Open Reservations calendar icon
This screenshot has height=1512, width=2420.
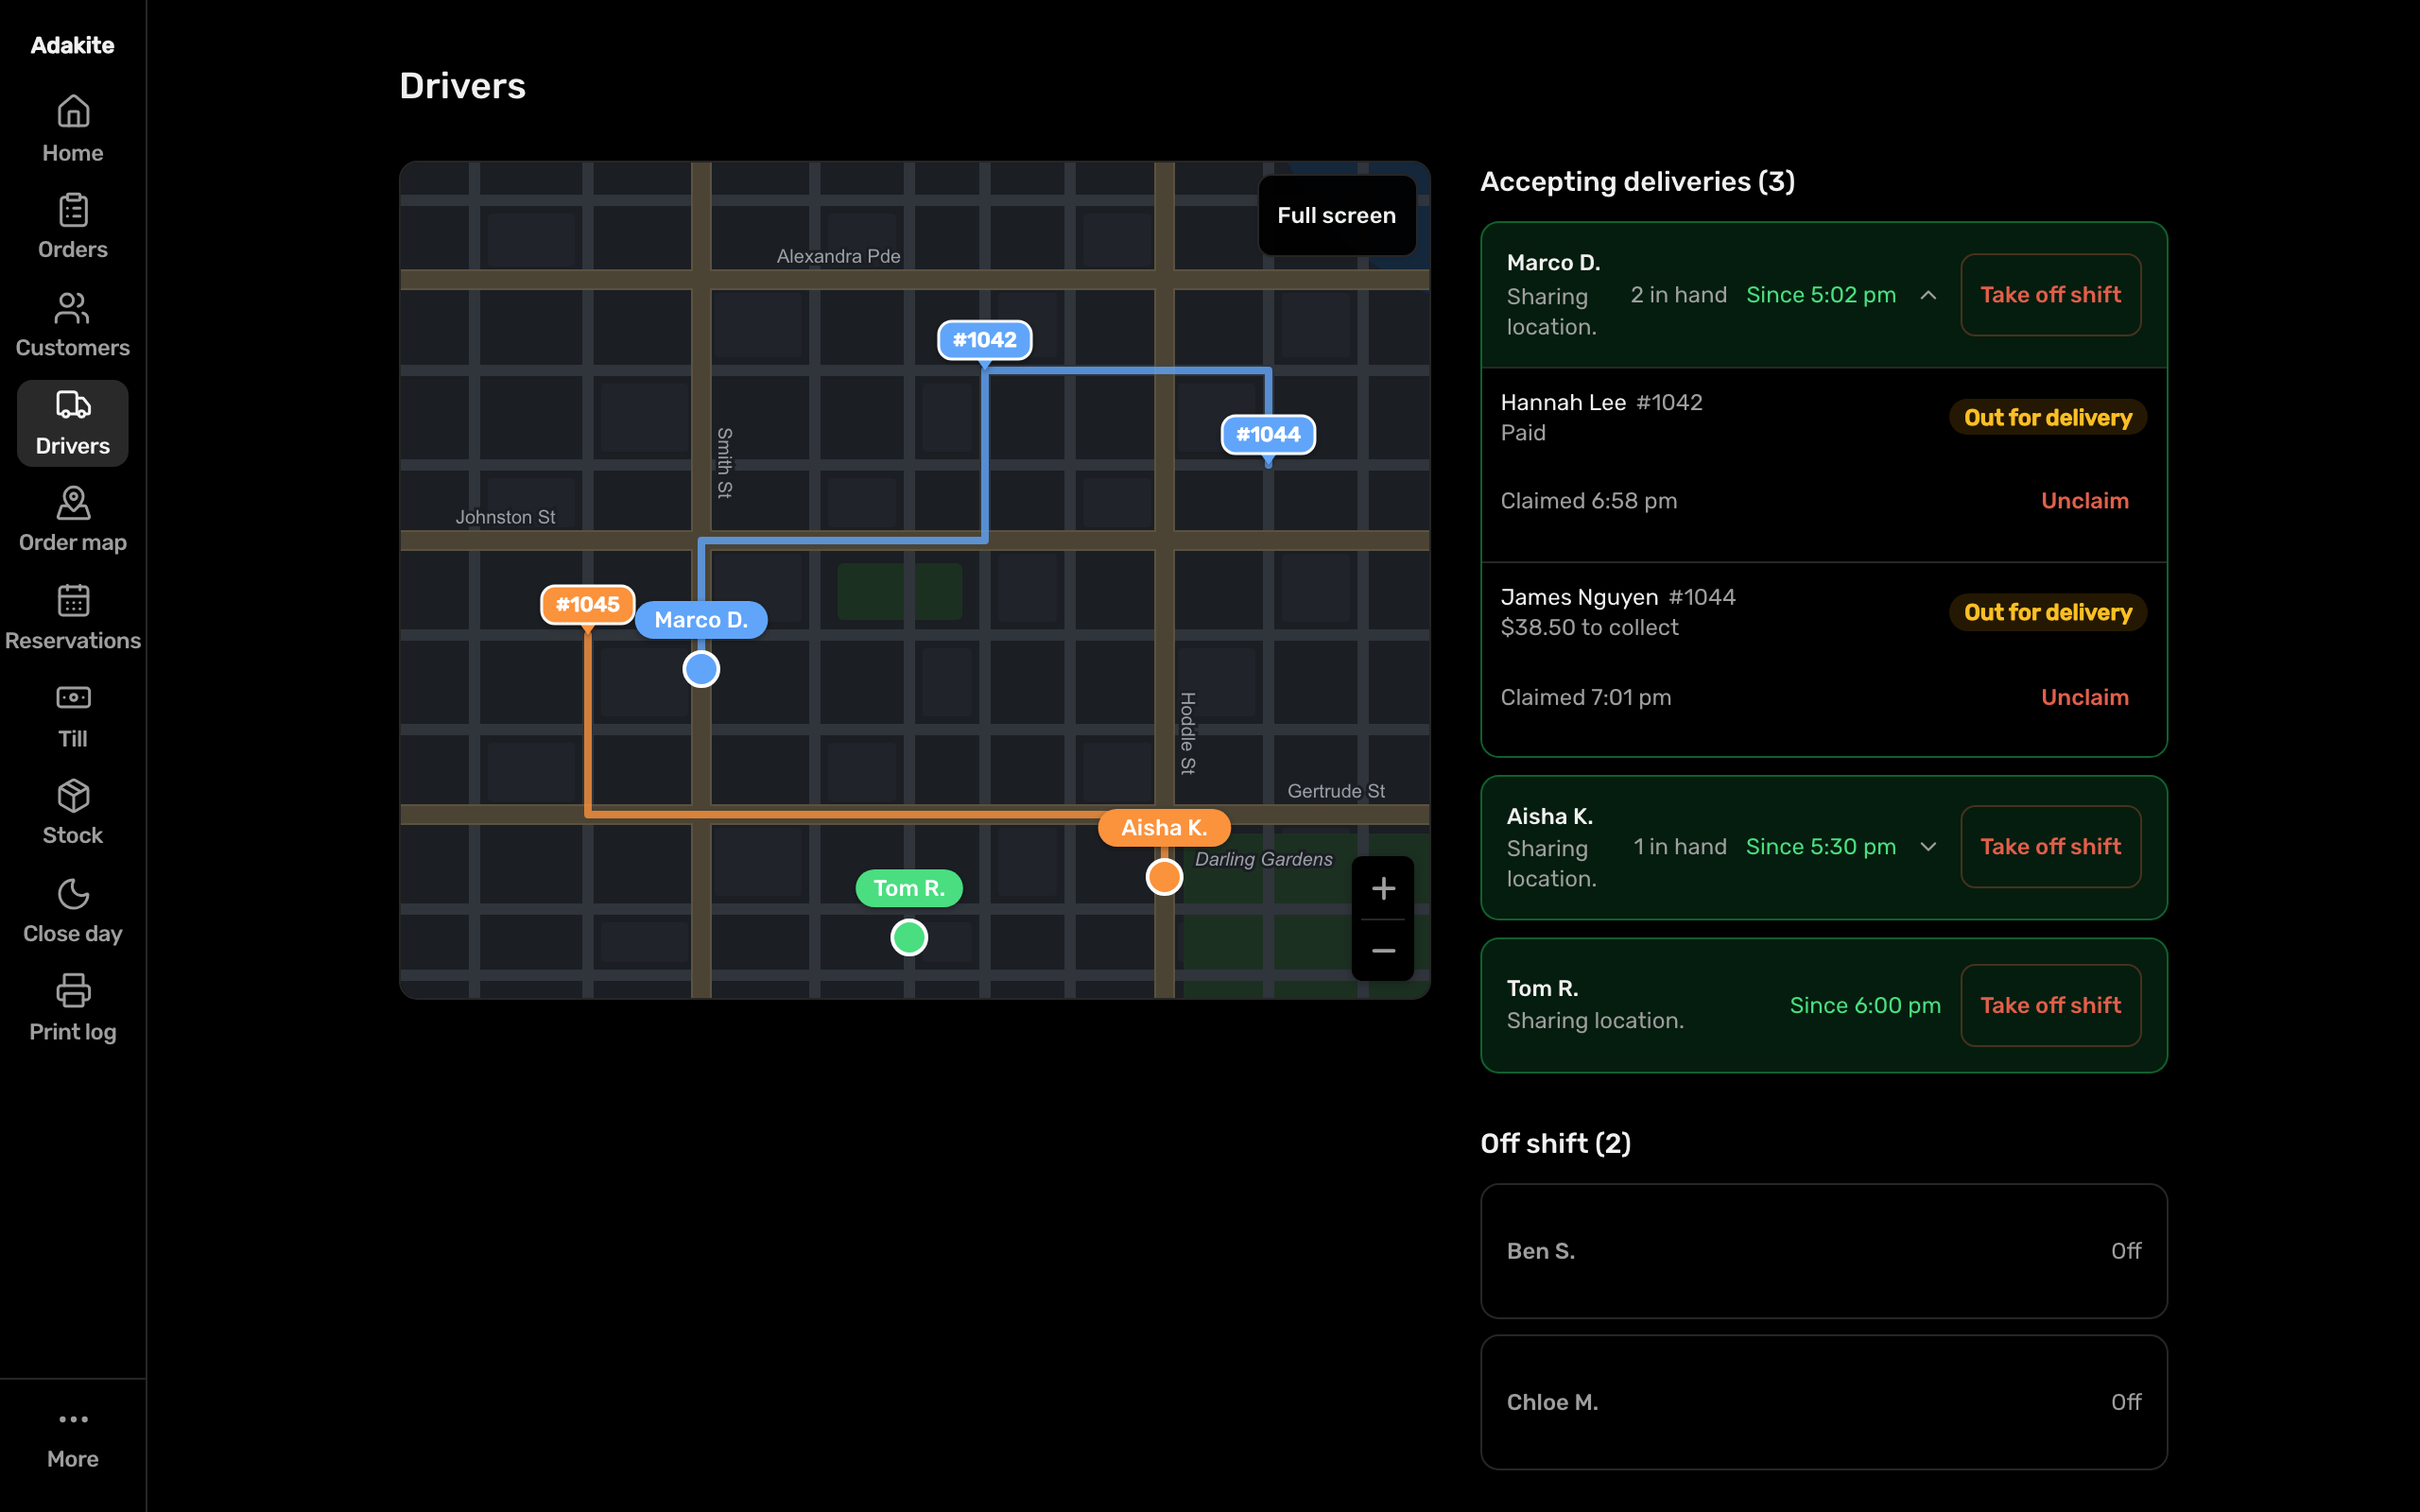coord(73,601)
